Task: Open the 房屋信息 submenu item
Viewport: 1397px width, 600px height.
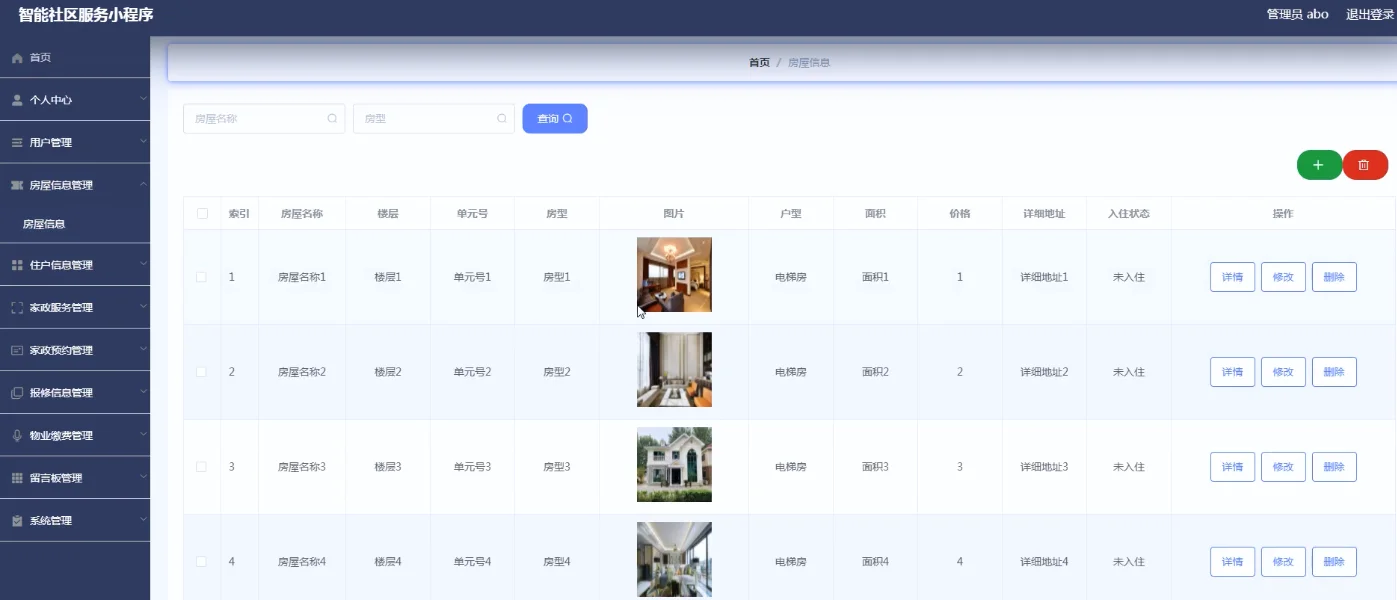Action: coord(45,224)
